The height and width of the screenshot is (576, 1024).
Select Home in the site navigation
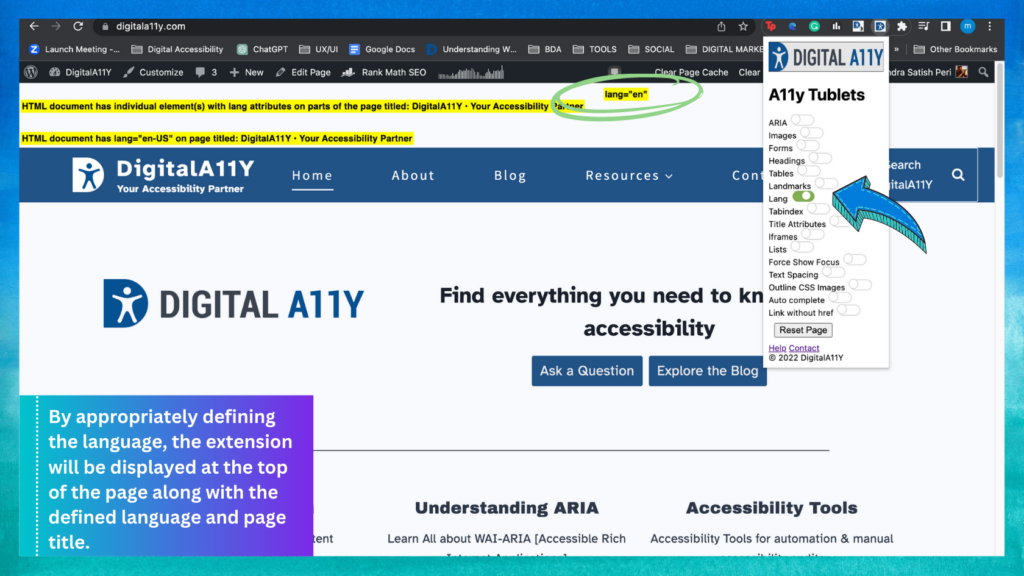312,175
